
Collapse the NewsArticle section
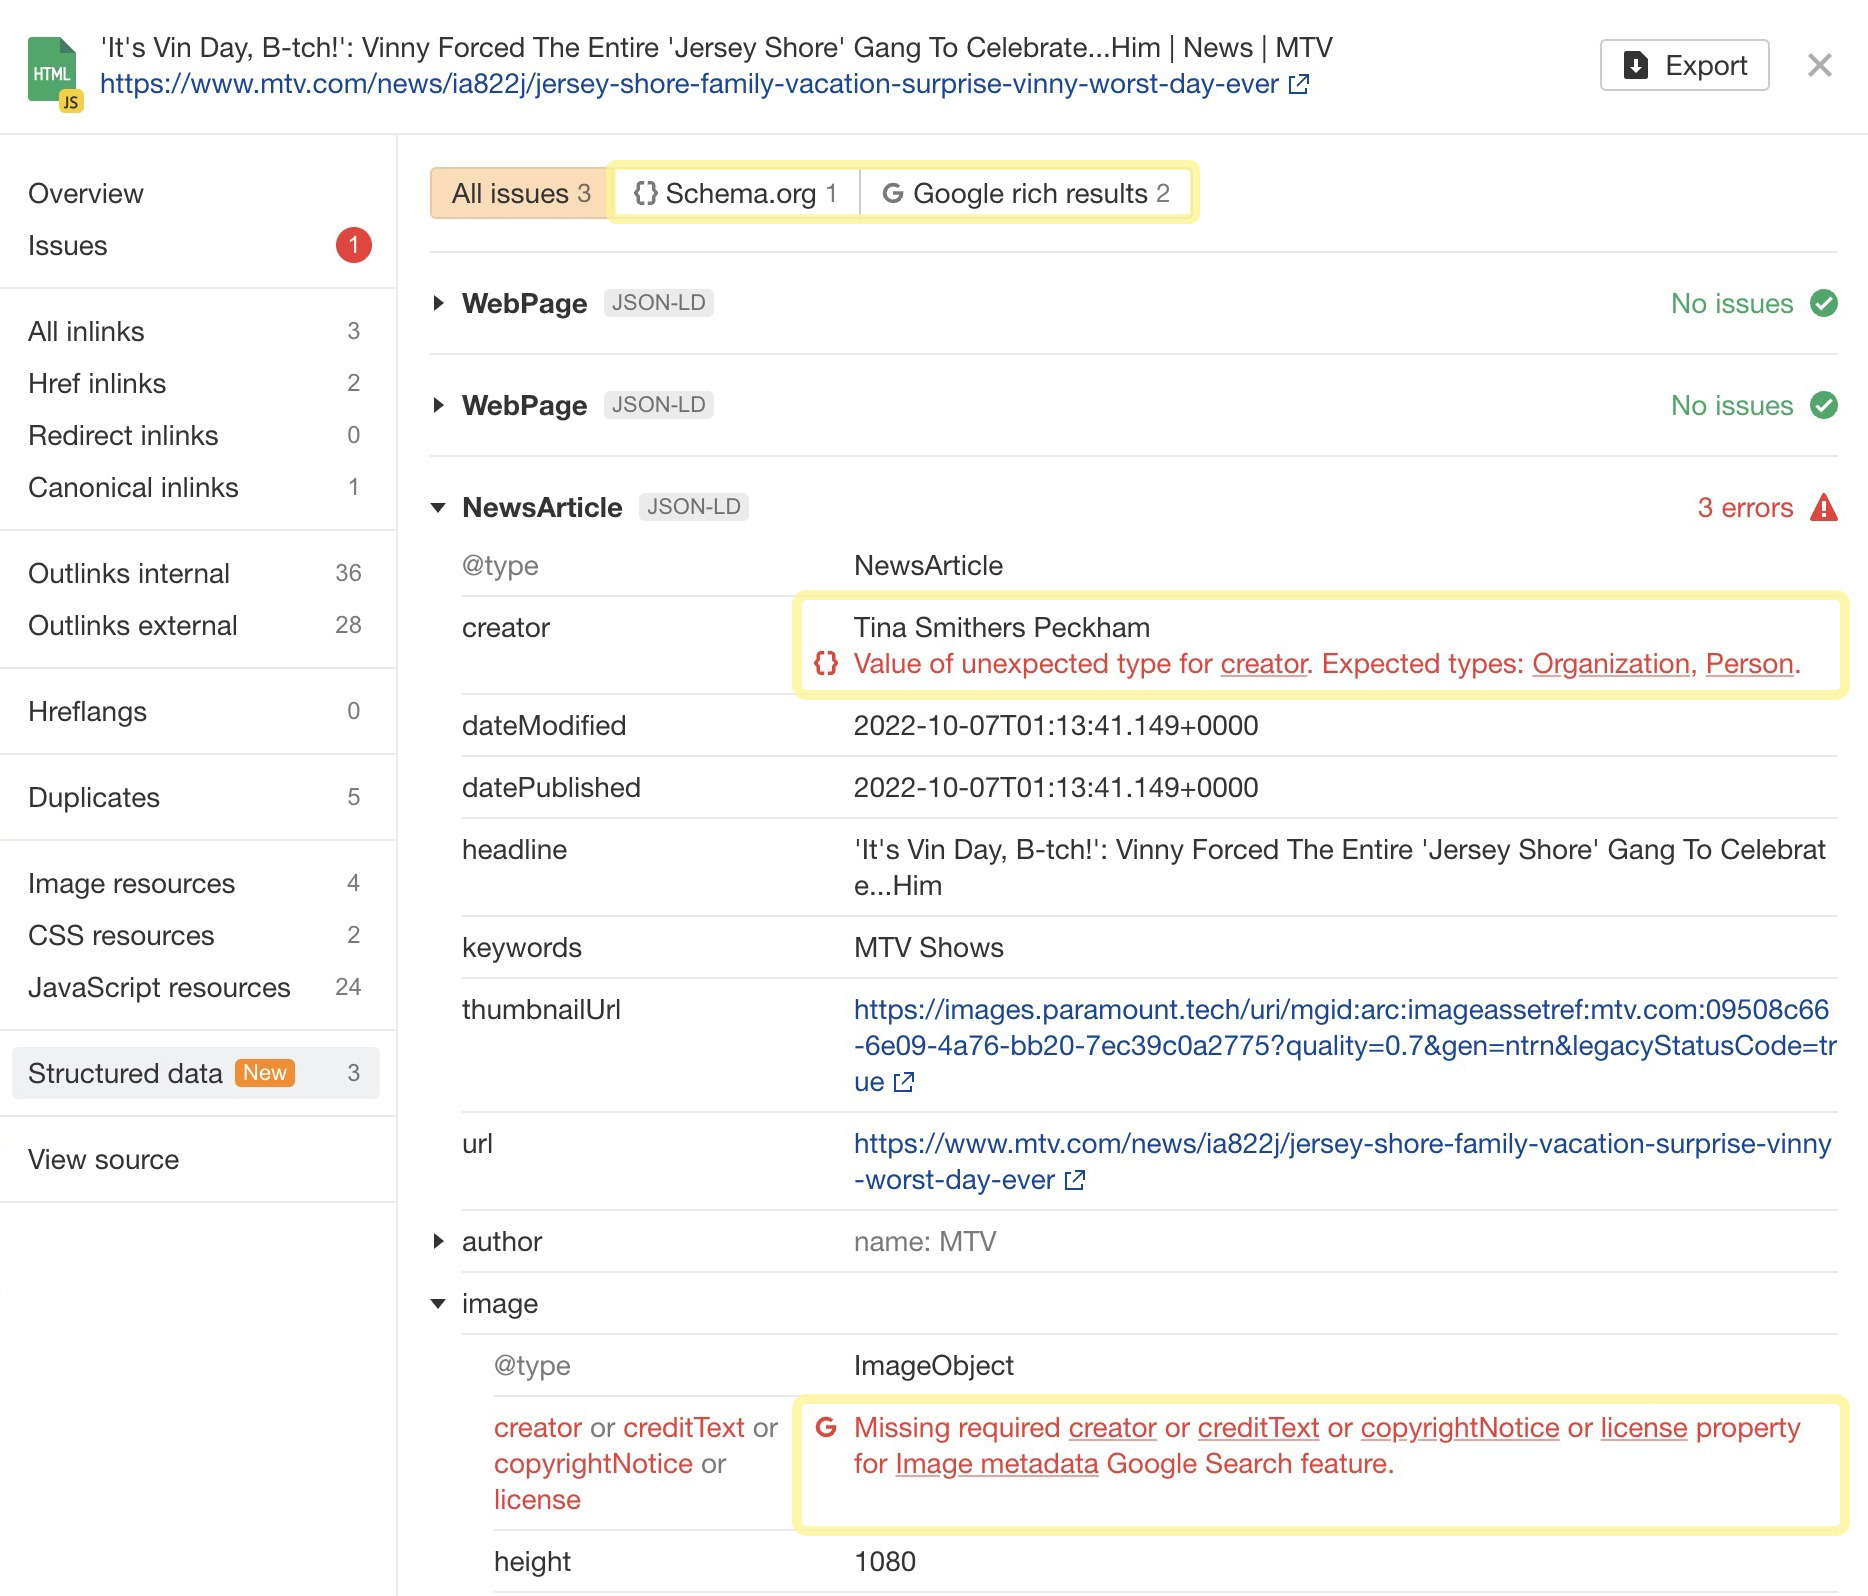coord(437,507)
